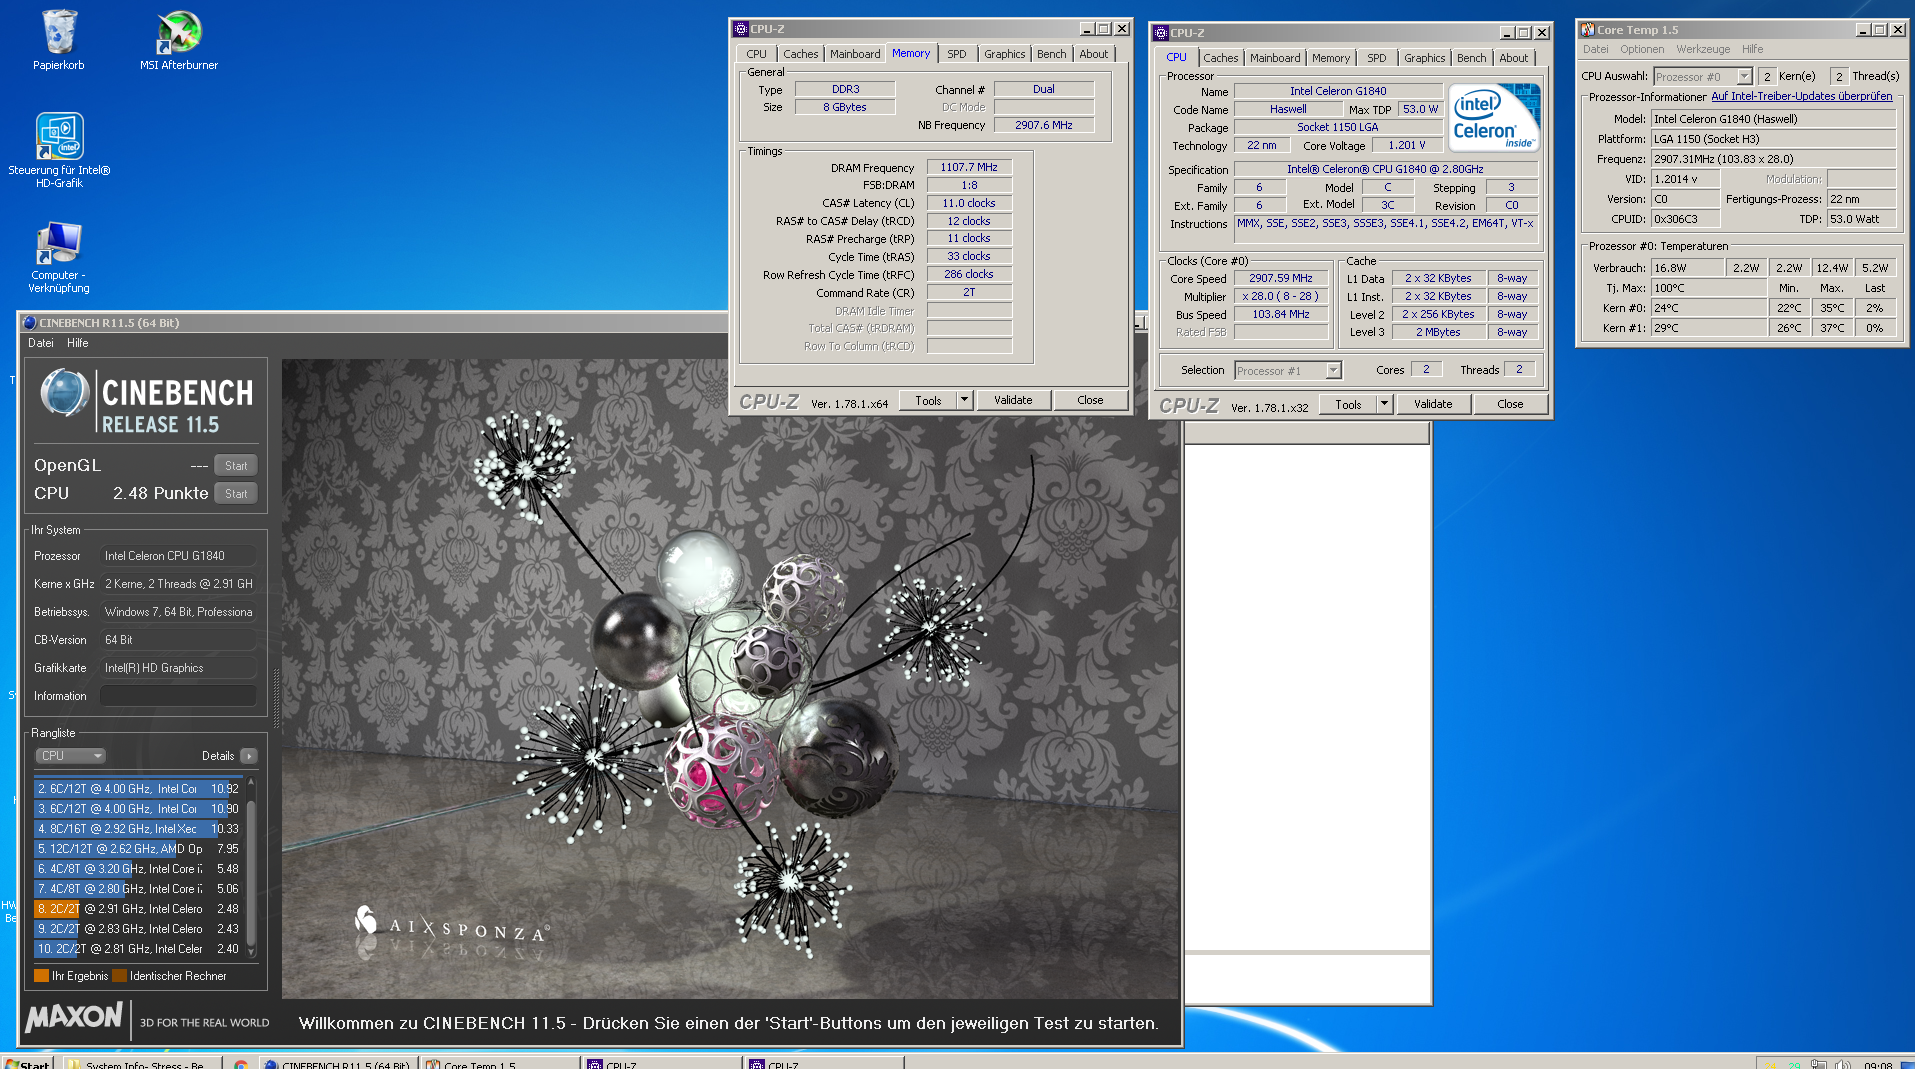Click the Kern #0 temperature 24°C

1708,308
